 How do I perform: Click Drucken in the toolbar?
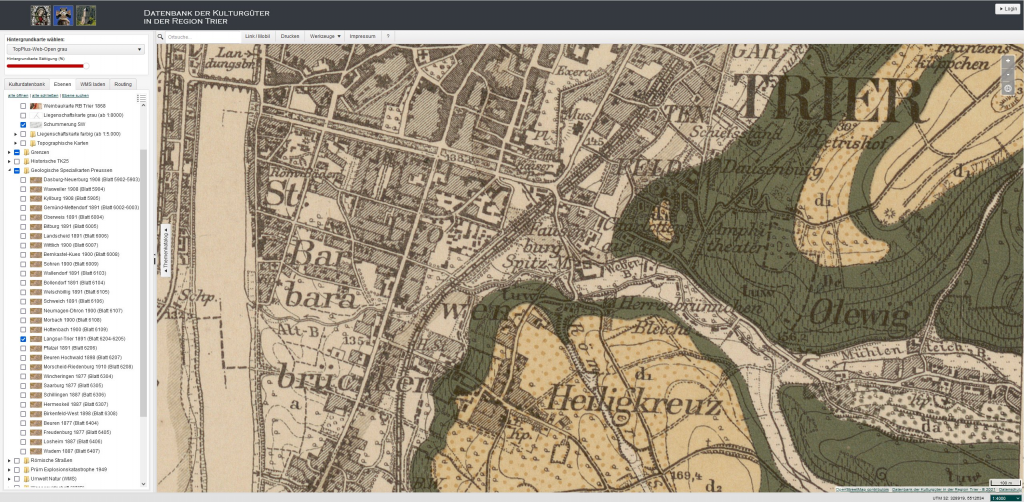[290, 37]
